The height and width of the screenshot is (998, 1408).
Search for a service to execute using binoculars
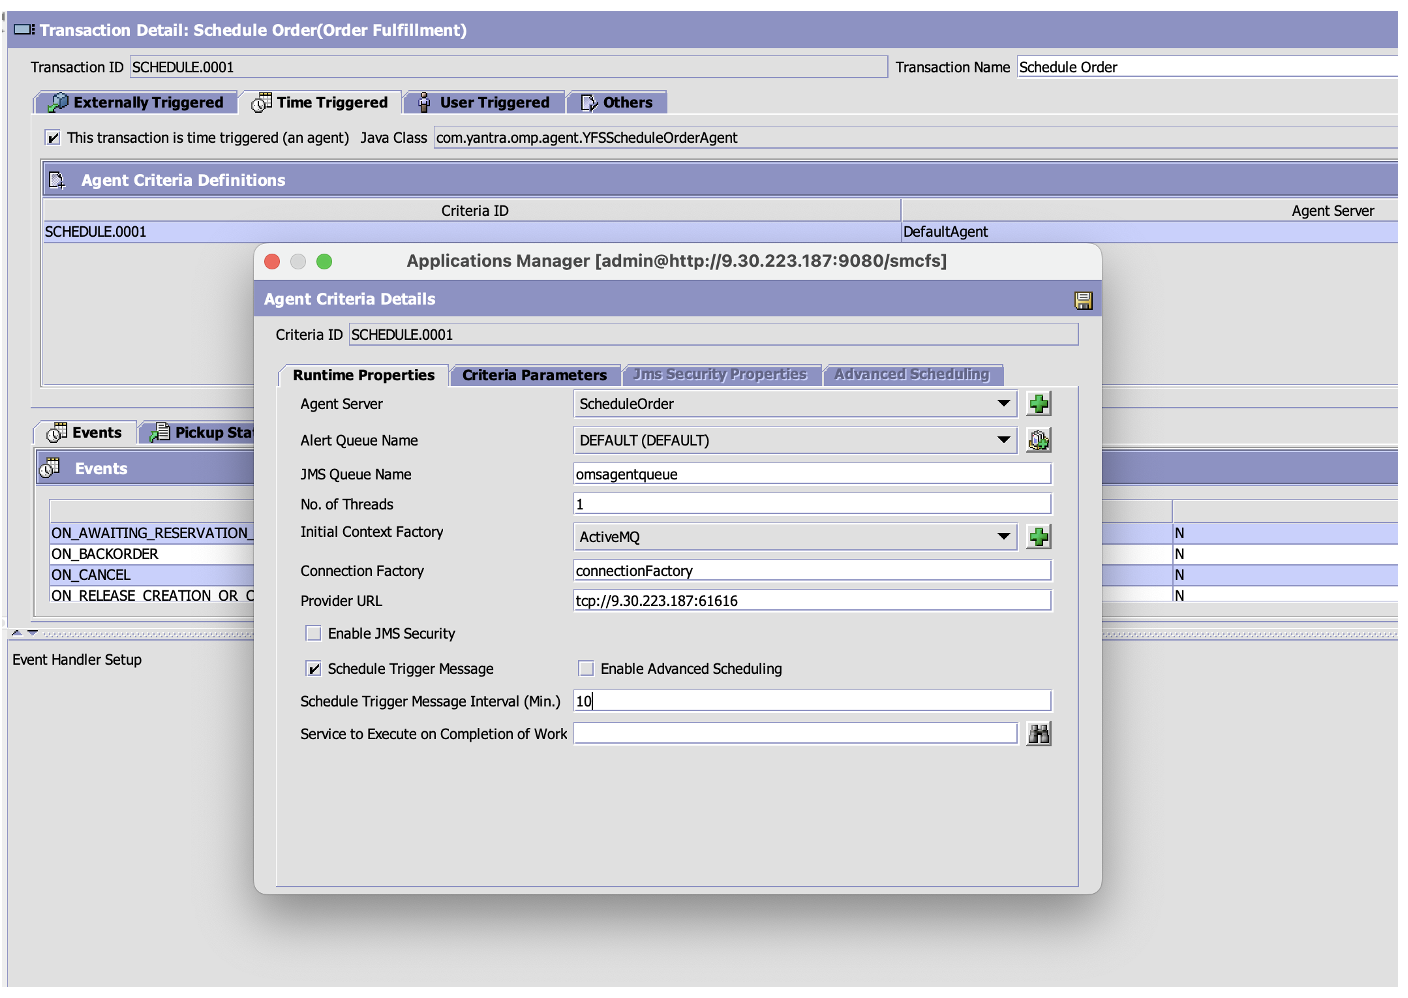pos(1038,733)
